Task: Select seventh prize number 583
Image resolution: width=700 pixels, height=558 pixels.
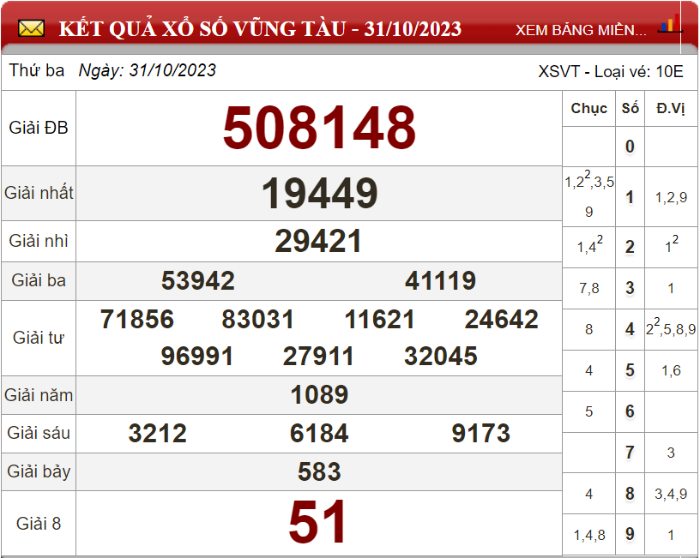Action: pyautogui.click(x=319, y=472)
